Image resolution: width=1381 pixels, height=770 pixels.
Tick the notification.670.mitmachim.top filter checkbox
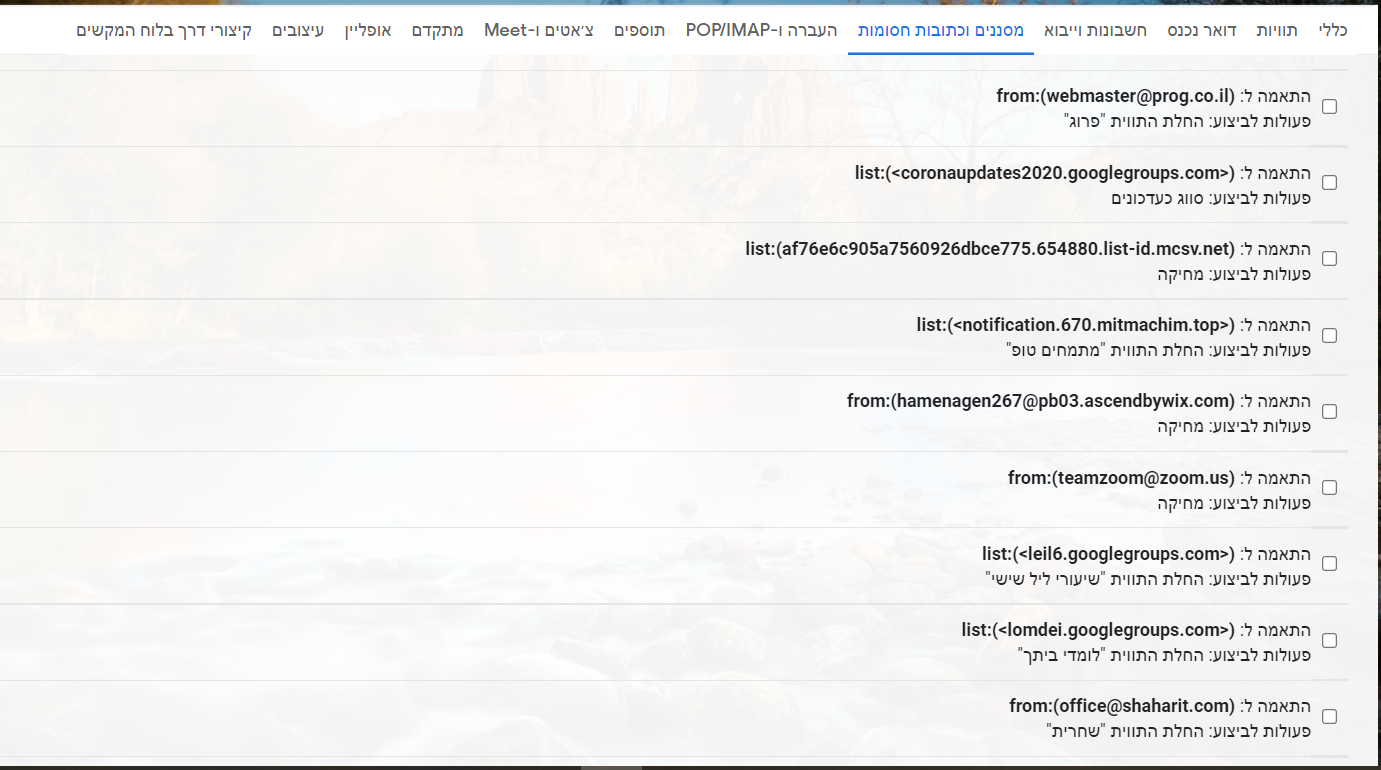click(1329, 336)
